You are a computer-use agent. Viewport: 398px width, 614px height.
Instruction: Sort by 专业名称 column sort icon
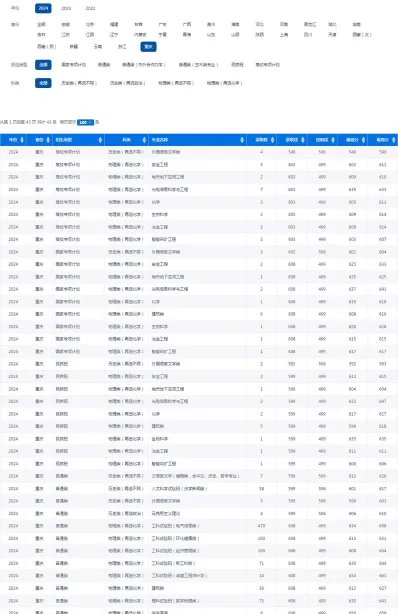click(x=242, y=140)
